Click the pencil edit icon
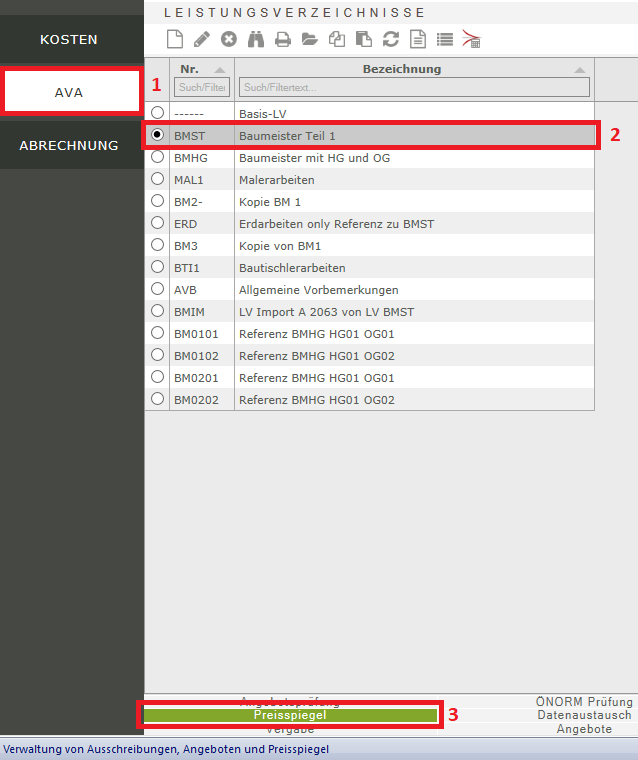The width and height of the screenshot is (638, 760). 202,40
